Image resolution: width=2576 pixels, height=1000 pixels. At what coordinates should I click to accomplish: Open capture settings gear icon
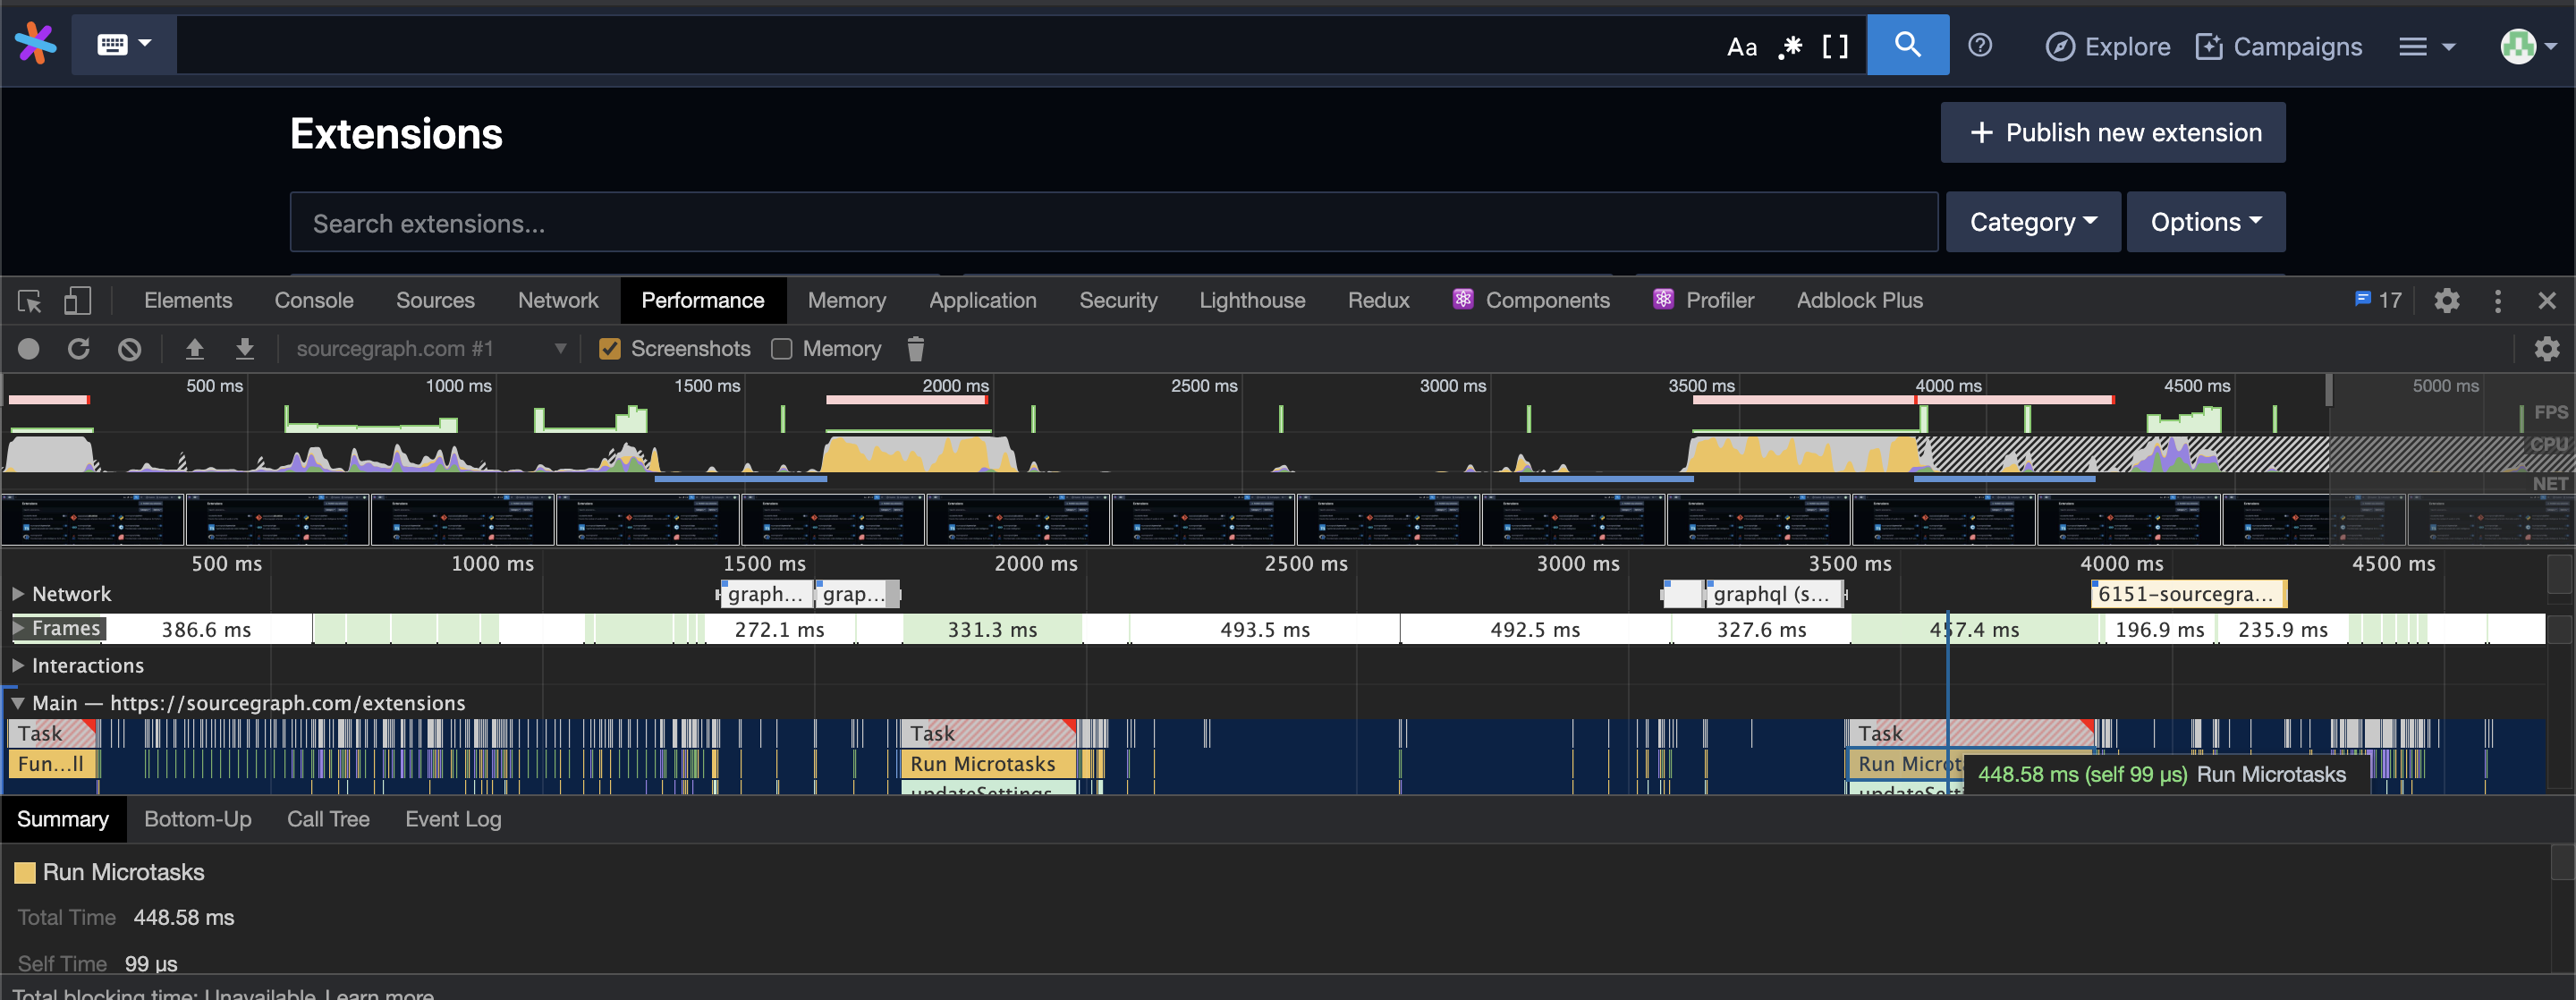(2546, 348)
